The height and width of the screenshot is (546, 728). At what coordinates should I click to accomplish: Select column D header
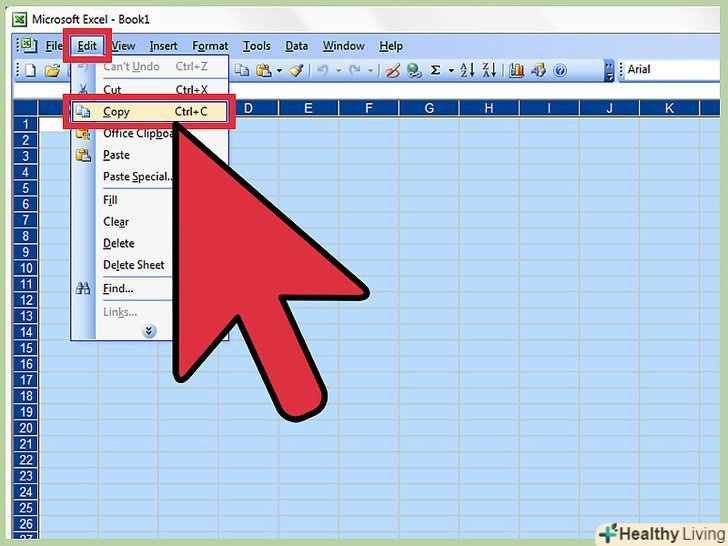(x=248, y=108)
